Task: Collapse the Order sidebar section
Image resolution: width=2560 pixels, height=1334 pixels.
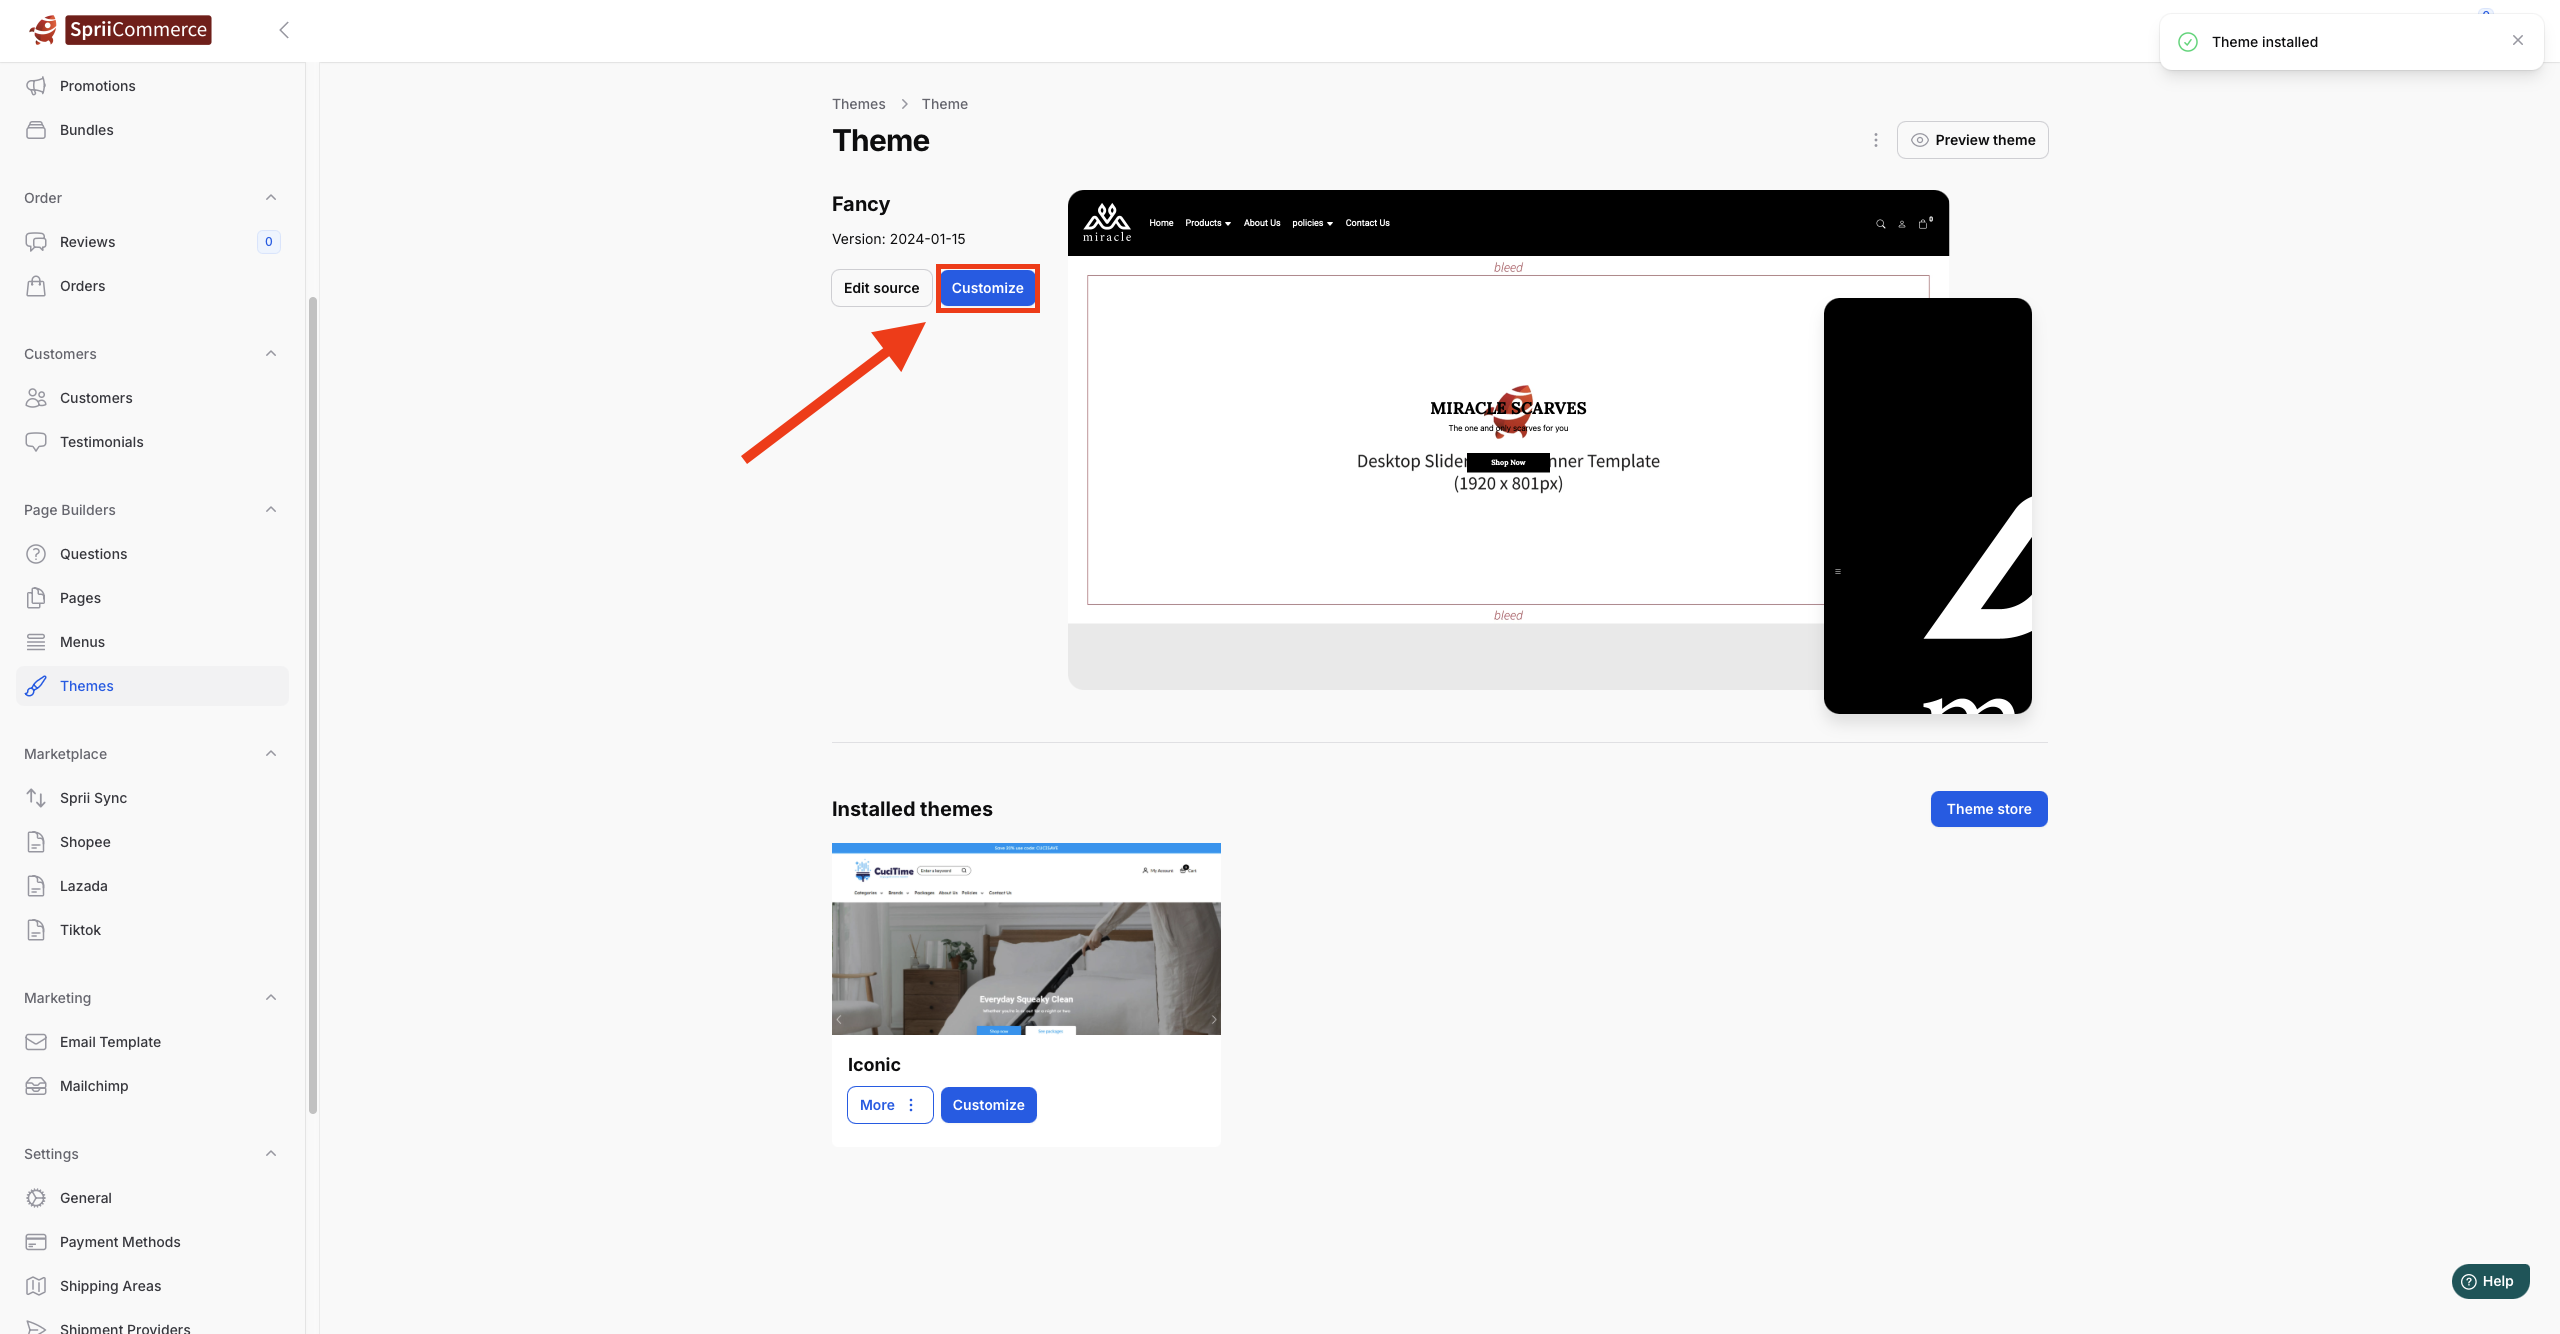Action: coord(271,198)
